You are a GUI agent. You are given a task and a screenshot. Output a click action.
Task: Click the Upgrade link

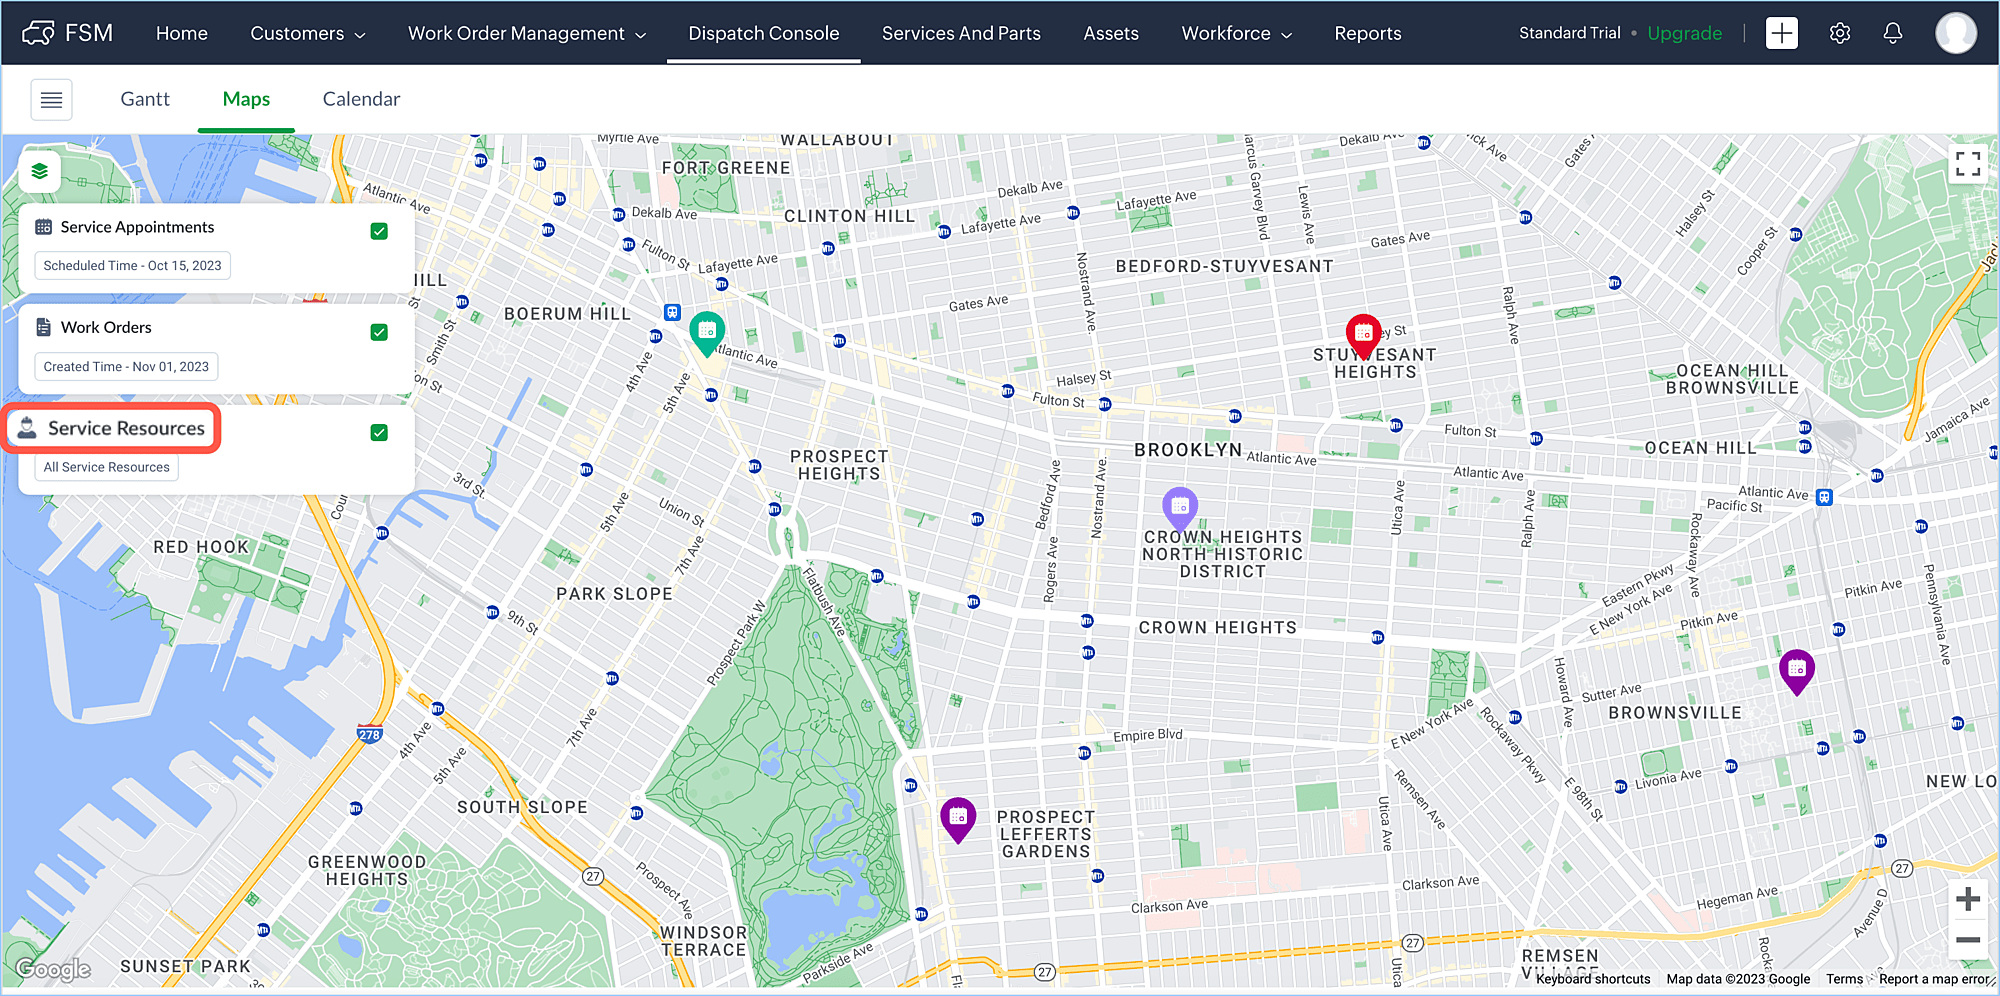pyautogui.click(x=1684, y=33)
